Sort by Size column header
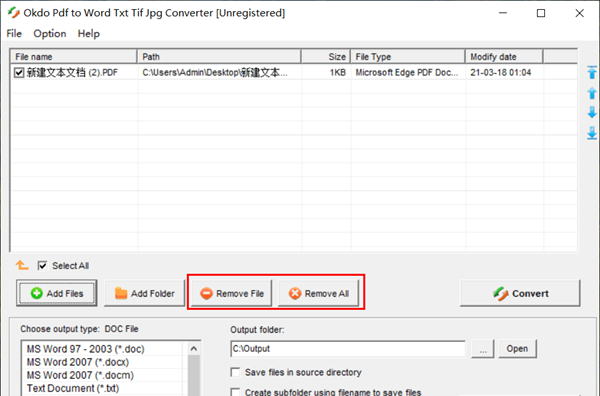The image size is (600, 396). [326, 57]
